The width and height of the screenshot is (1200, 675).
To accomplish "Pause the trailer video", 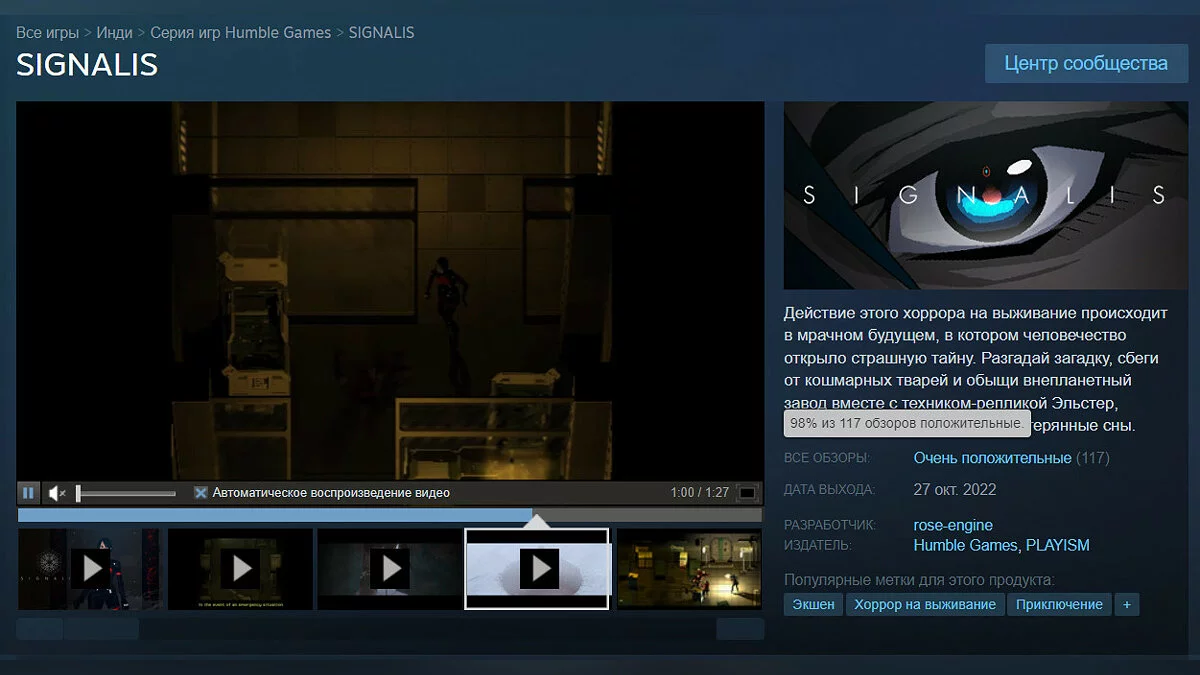I will pos(28,493).
